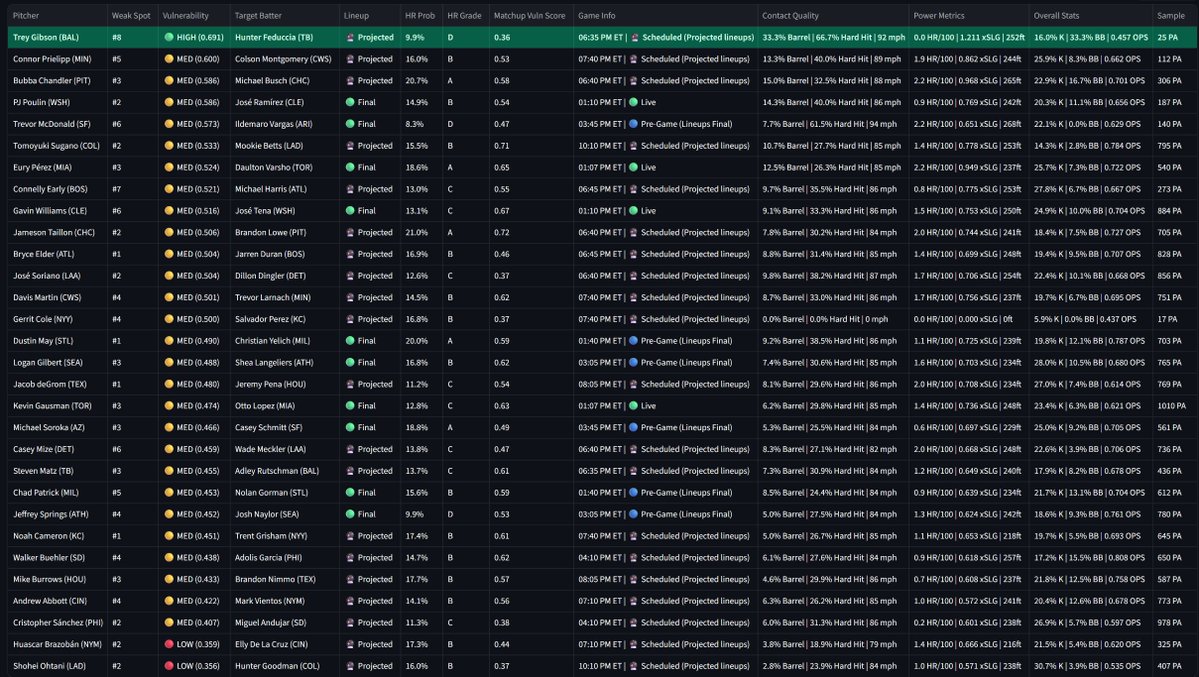Click blue Pre-Game dot in Chad Patrick row

coord(633,493)
